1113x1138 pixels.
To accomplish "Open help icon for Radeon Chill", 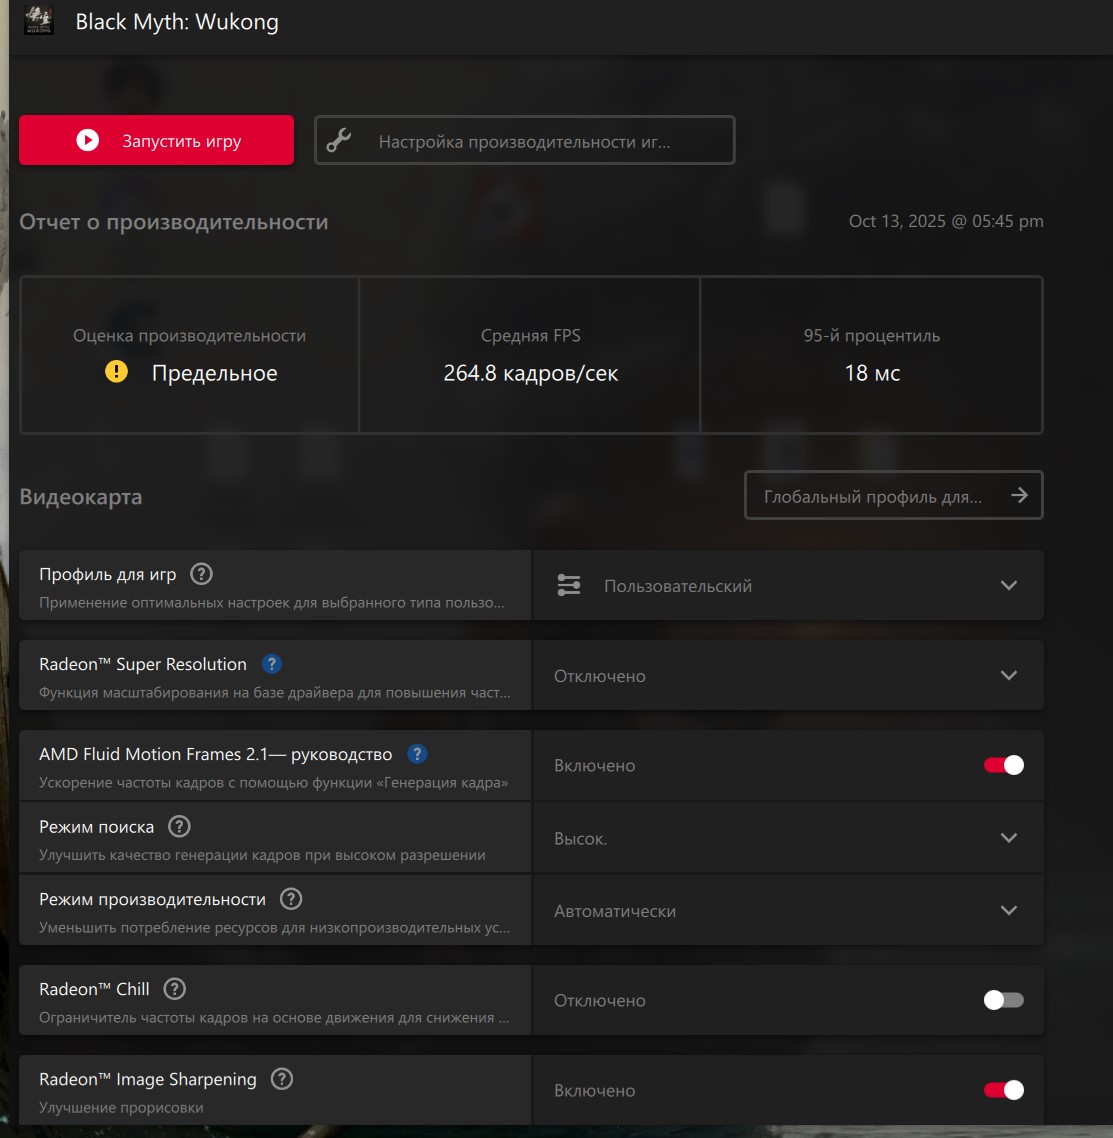I will pyautogui.click(x=174, y=989).
